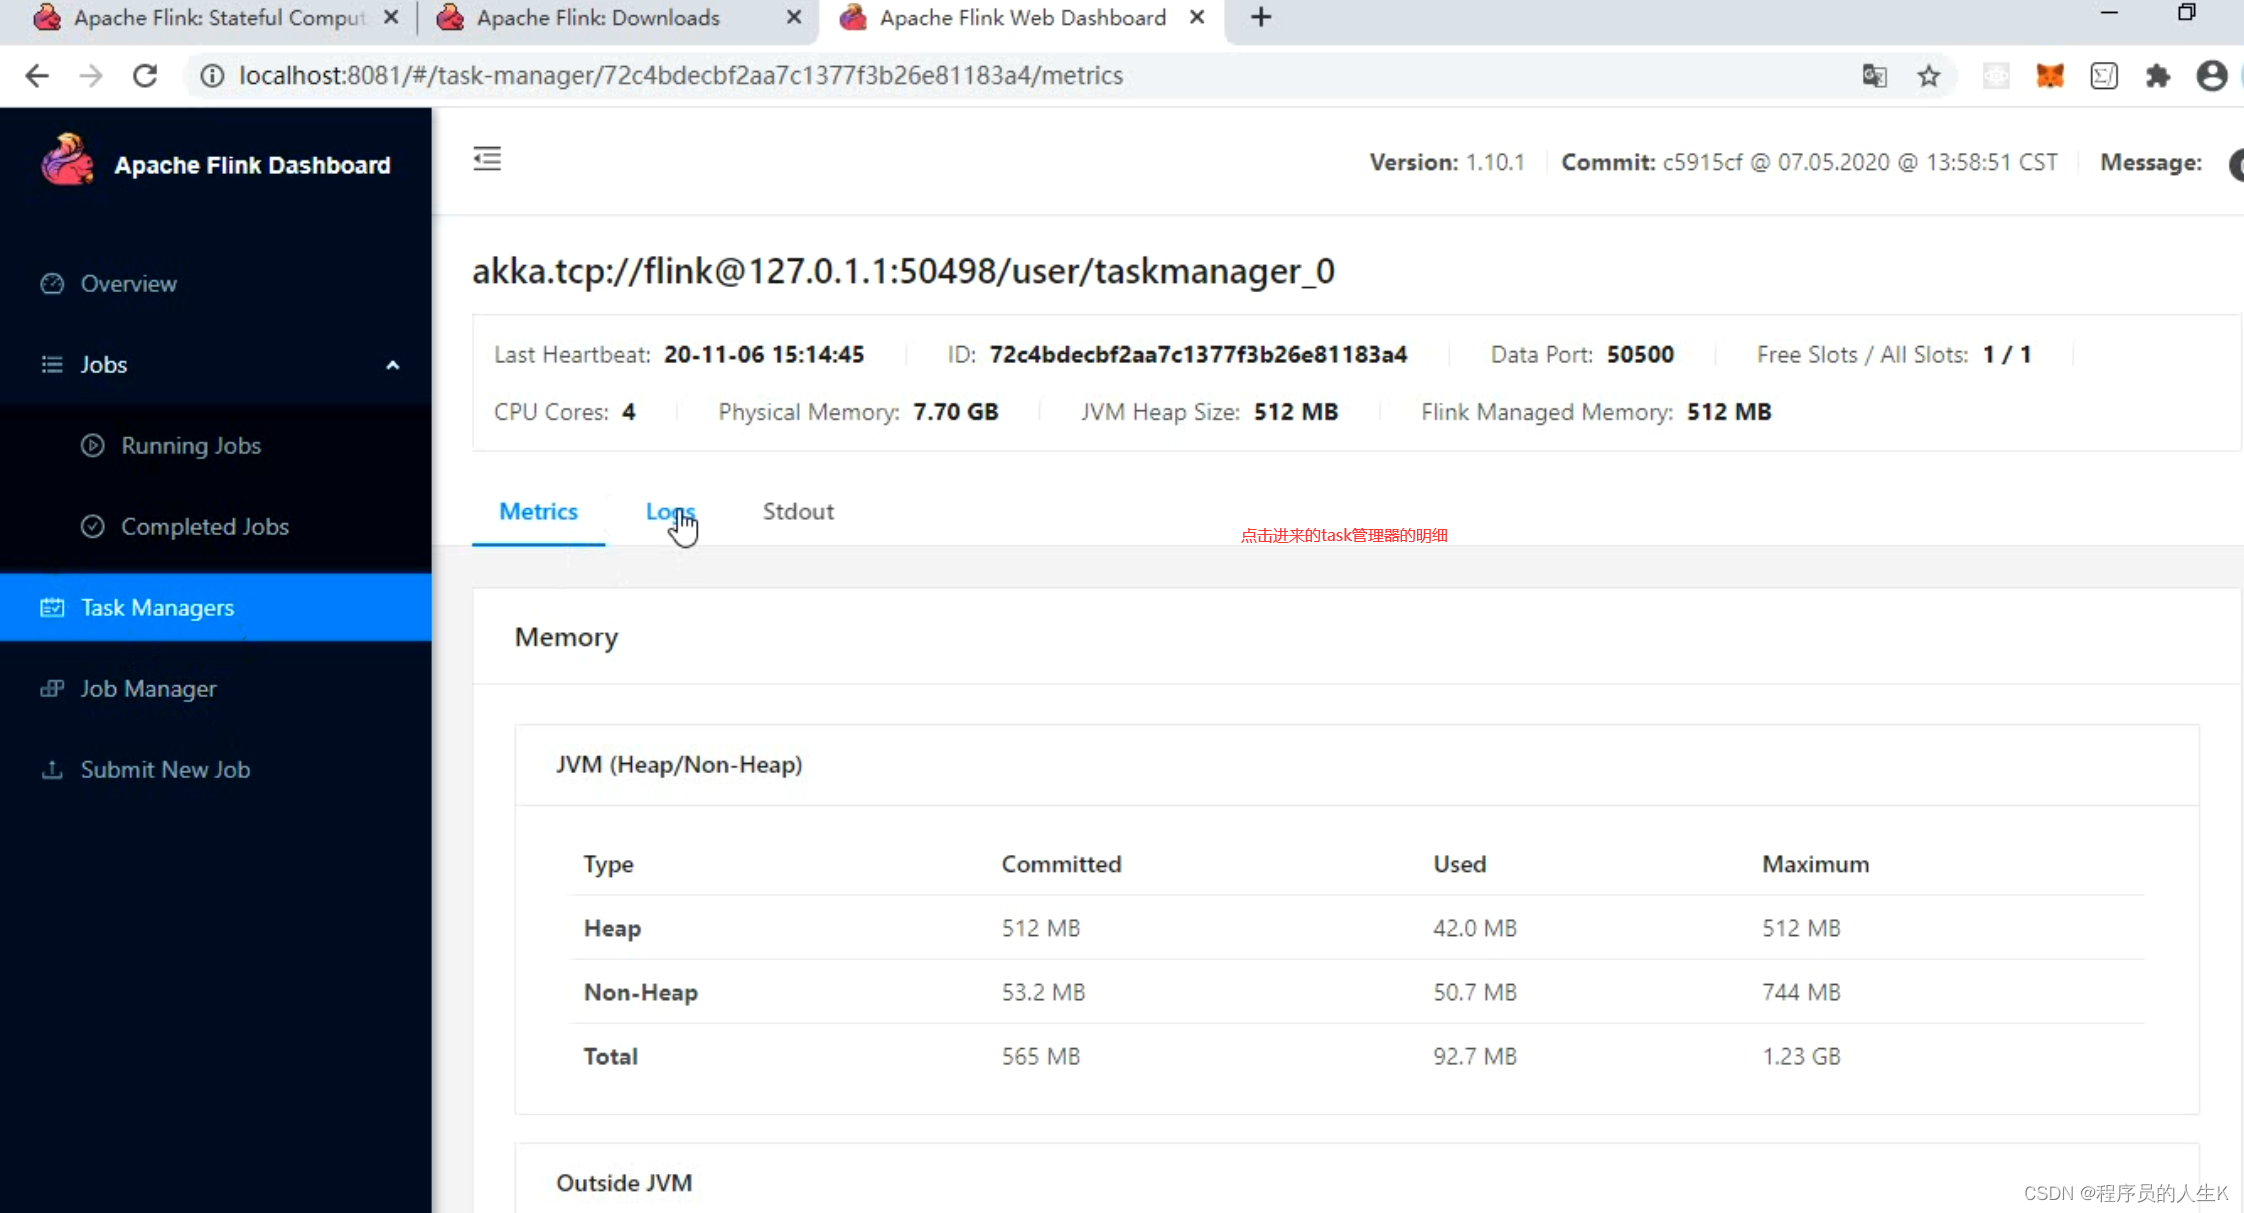Screen dimensions: 2244x1213
Task: Reload the page with the refresh button
Action: (x=145, y=76)
